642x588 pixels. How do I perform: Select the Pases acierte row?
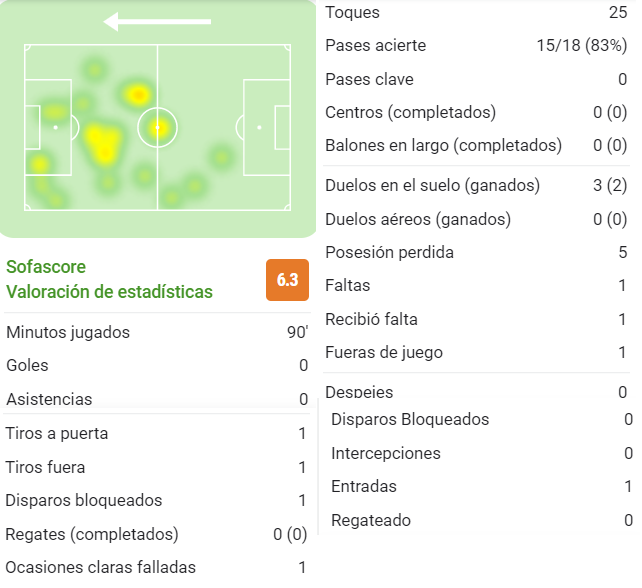tap(476, 45)
